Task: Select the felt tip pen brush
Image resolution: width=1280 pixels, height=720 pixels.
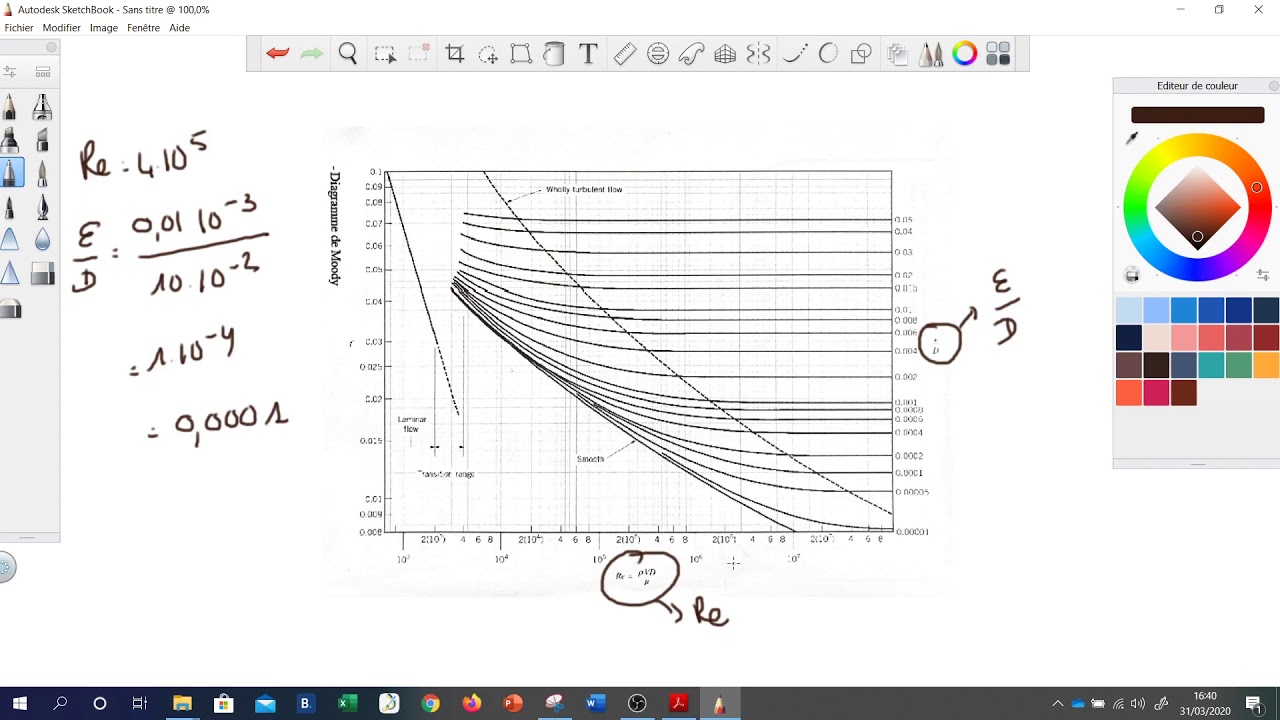Action: 10,206
